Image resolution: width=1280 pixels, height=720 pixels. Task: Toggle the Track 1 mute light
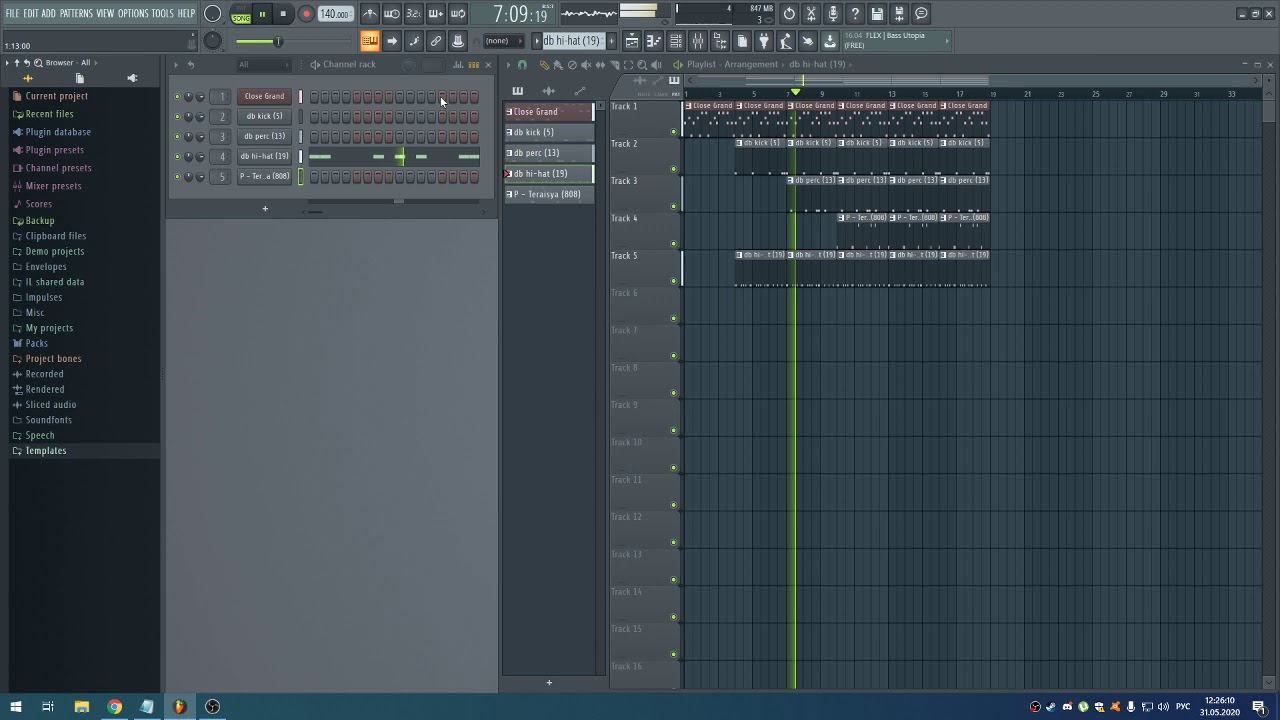673,132
